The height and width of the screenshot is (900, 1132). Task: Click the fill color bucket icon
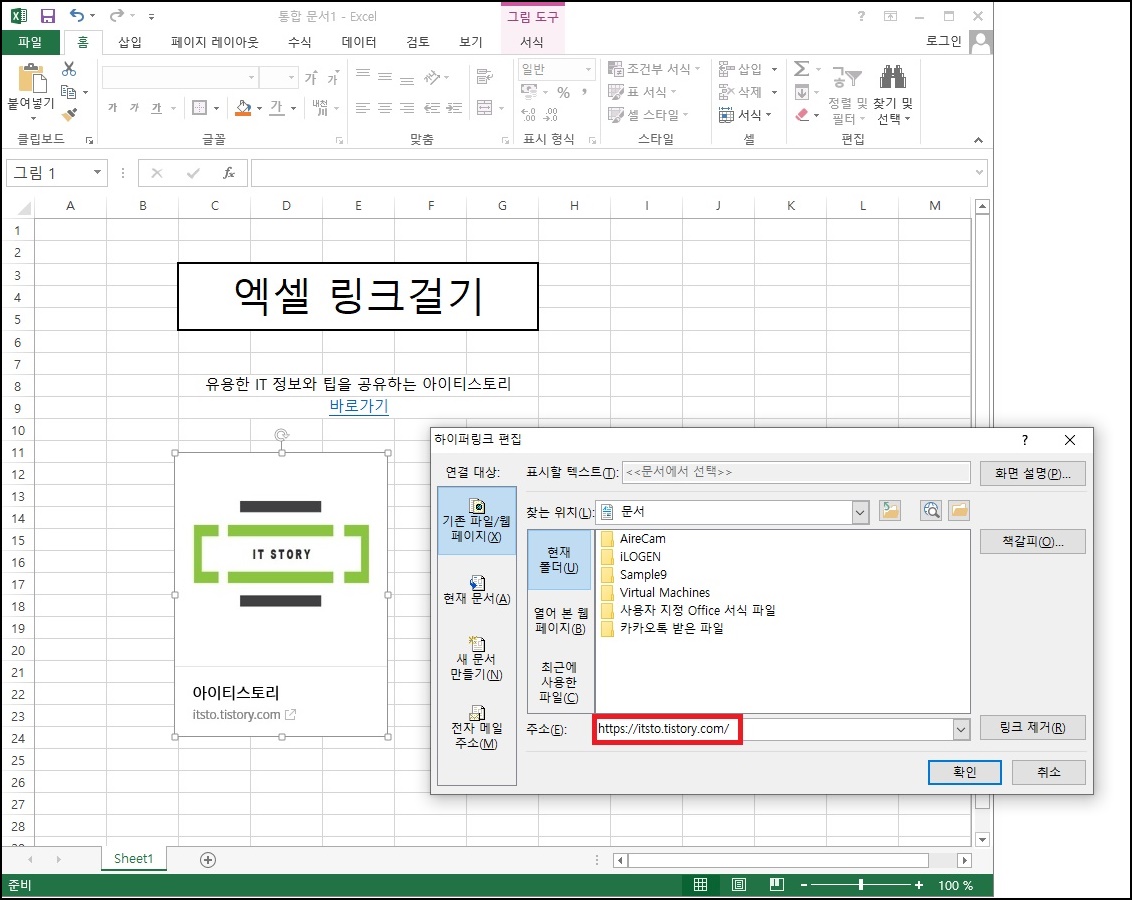[x=244, y=108]
